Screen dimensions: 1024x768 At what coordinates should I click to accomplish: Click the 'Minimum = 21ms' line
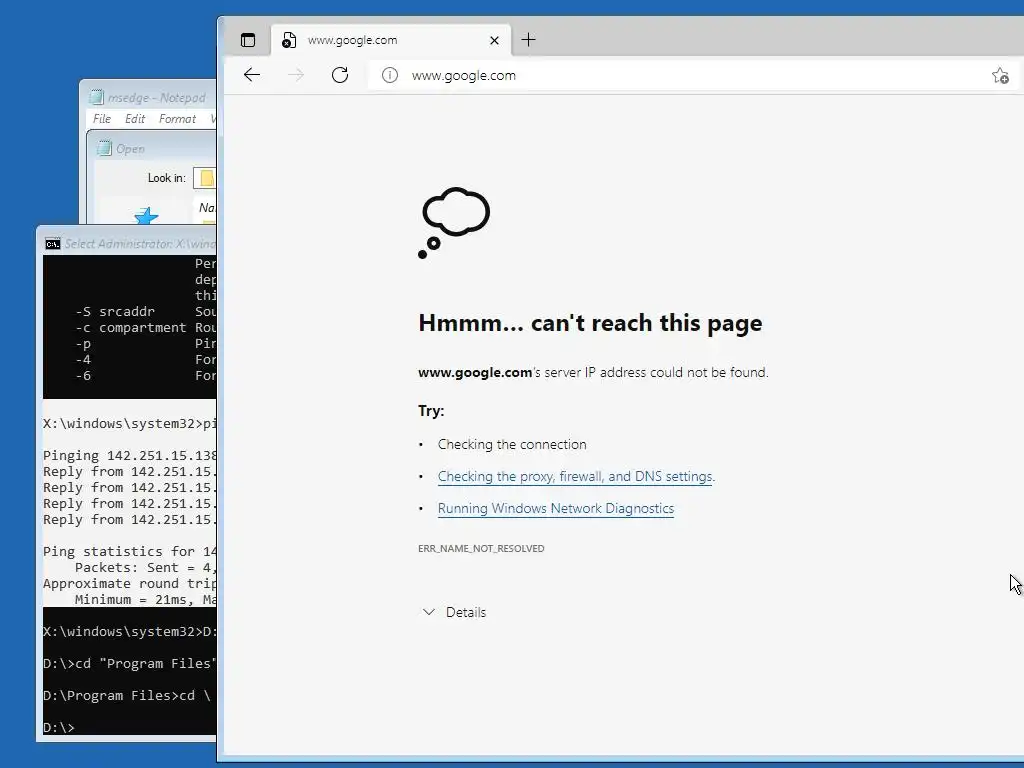[145, 600]
